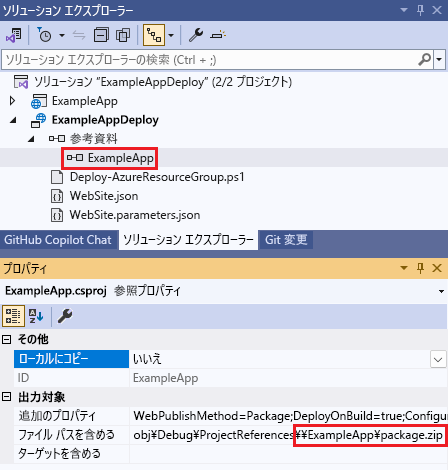Image resolution: width=448 pixels, height=470 pixels.
Task: Toggle the highlighted nested view button in the toolbar
Action: click(x=154, y=35)
